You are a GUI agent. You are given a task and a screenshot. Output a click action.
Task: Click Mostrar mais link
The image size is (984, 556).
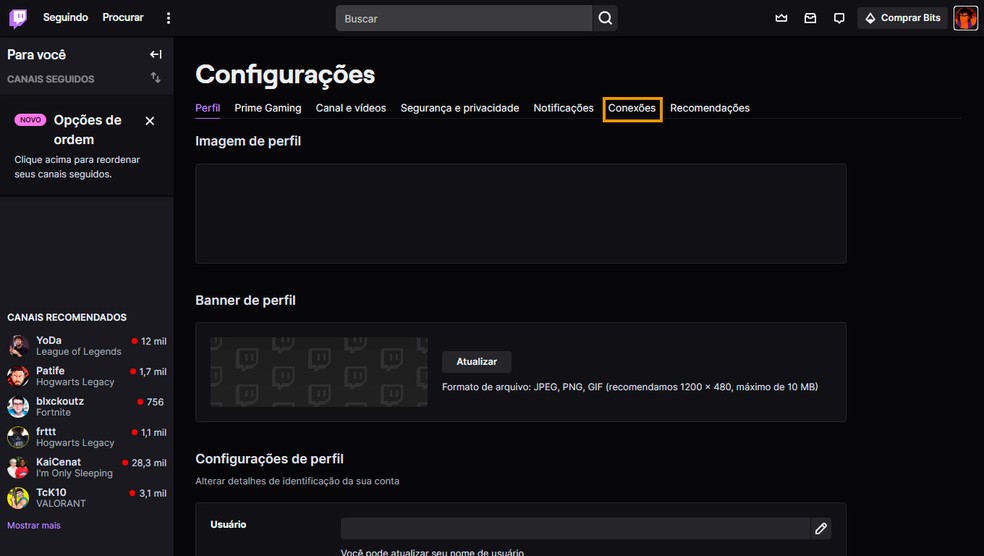[x=34, y=526]
